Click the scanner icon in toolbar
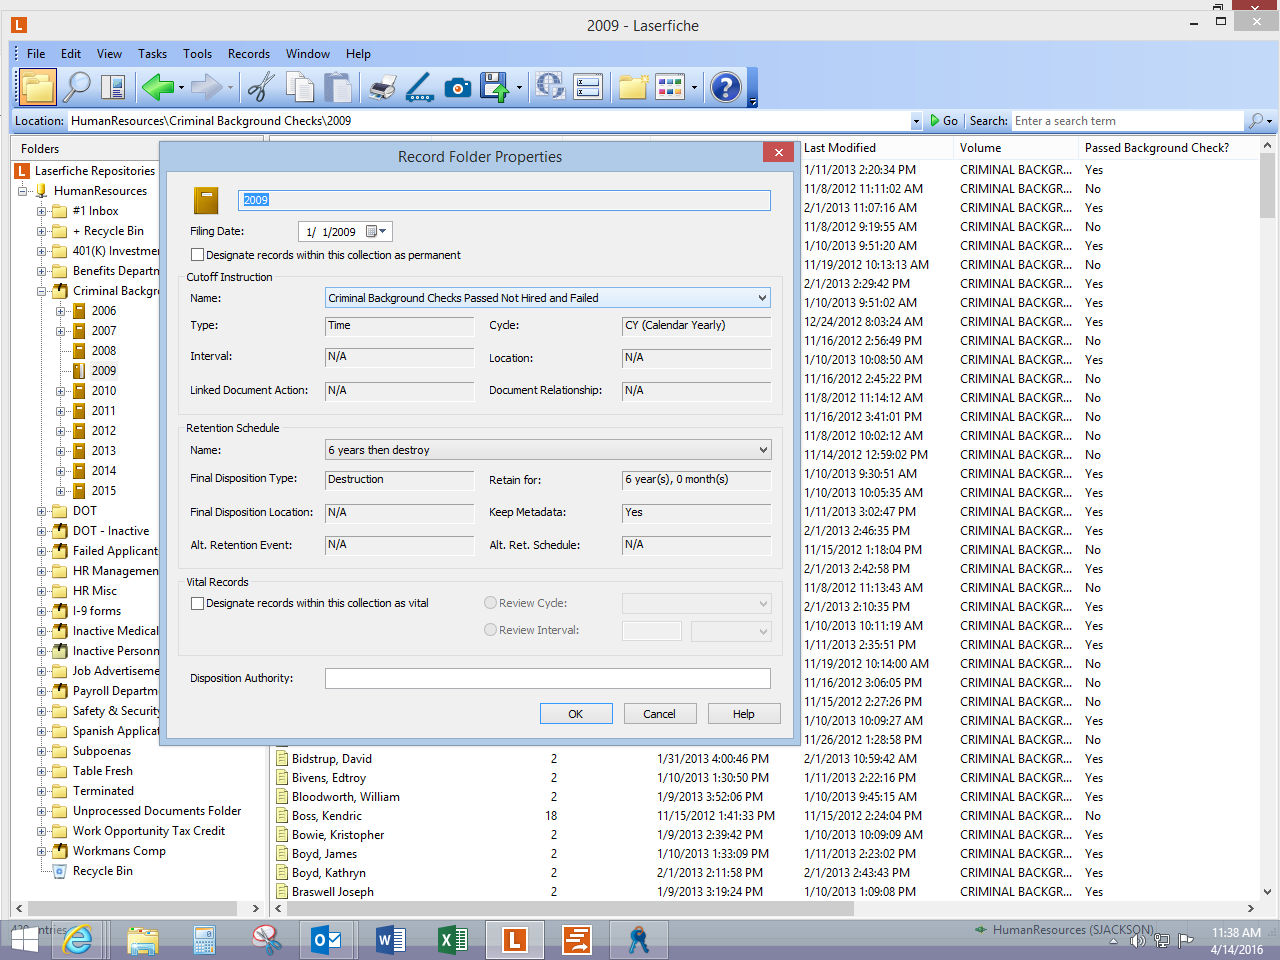 (420, 88)
